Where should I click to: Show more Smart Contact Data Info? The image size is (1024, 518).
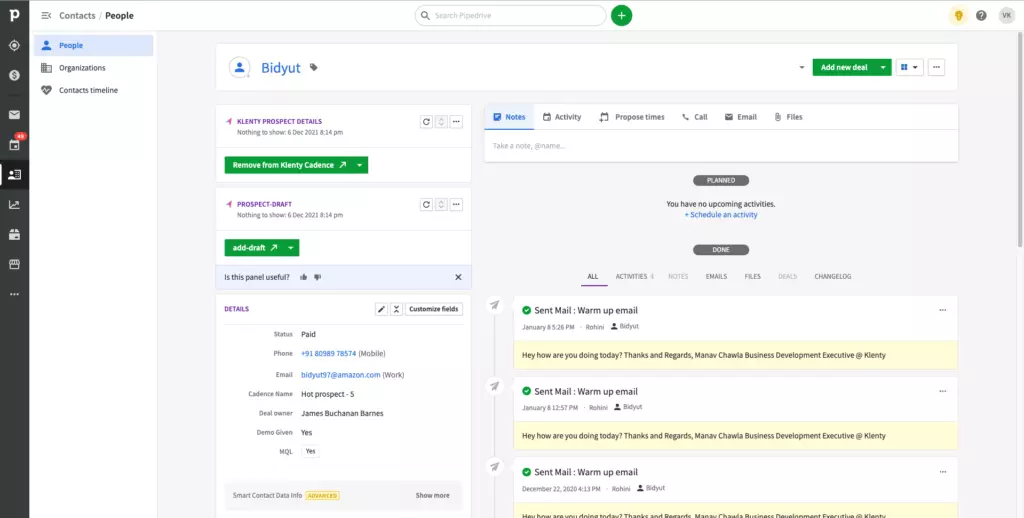pos(432,495)
